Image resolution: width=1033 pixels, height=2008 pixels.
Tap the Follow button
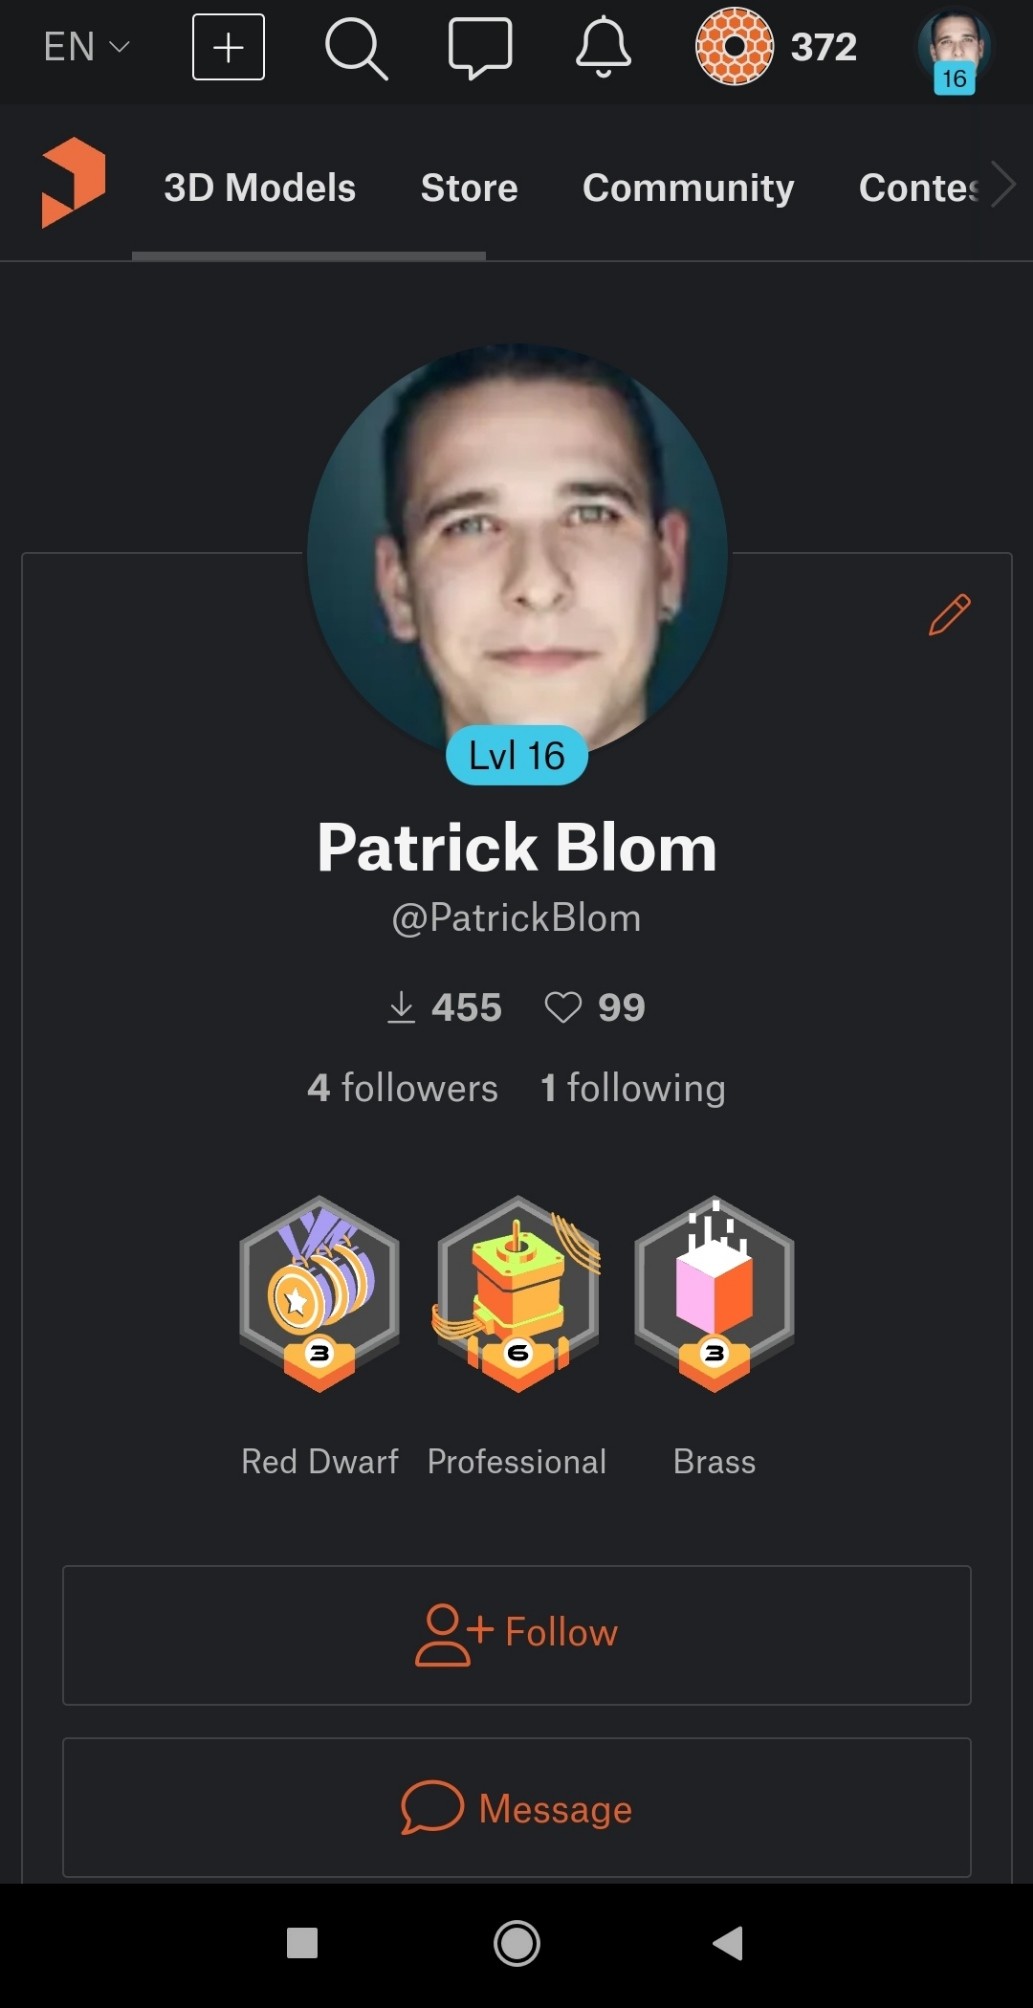point(516,1635)
